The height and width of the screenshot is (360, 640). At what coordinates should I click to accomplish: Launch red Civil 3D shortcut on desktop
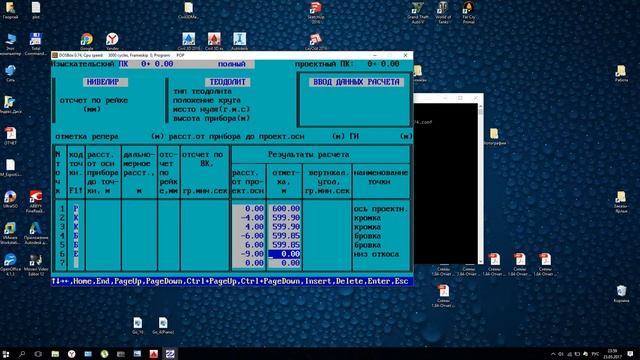point(214,40)
